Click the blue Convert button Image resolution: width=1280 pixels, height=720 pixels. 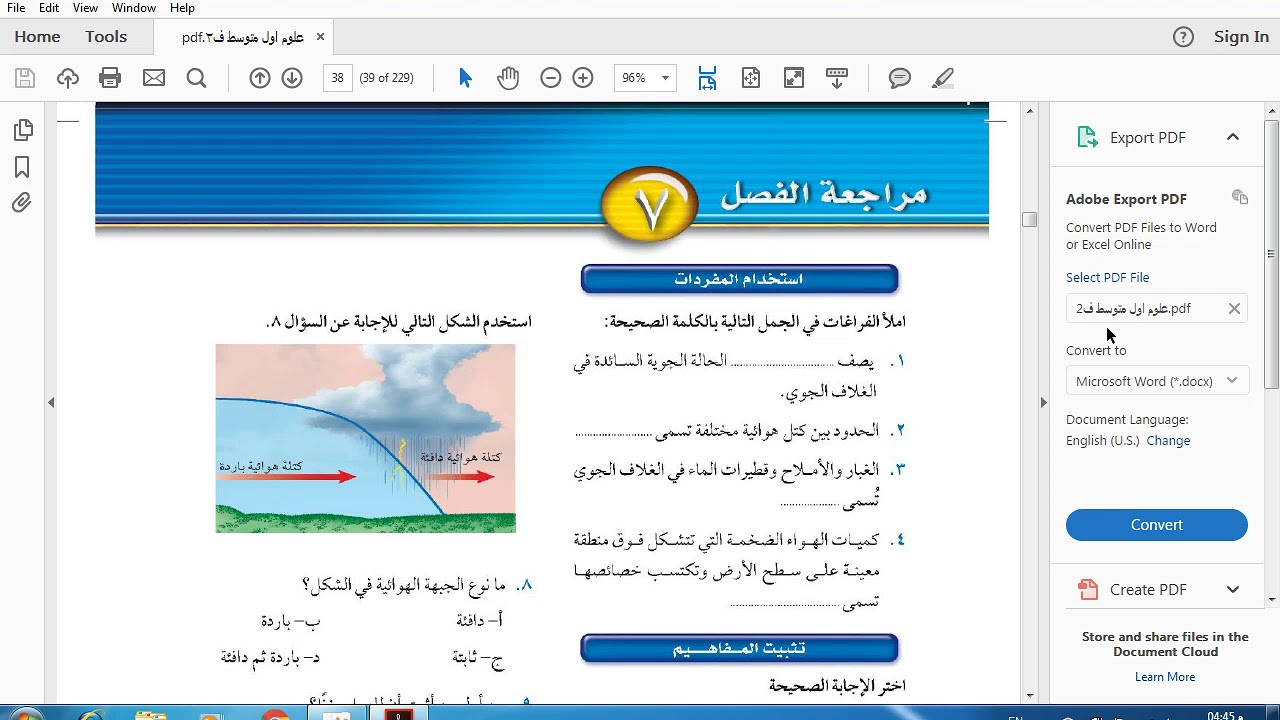(1157, 525)
